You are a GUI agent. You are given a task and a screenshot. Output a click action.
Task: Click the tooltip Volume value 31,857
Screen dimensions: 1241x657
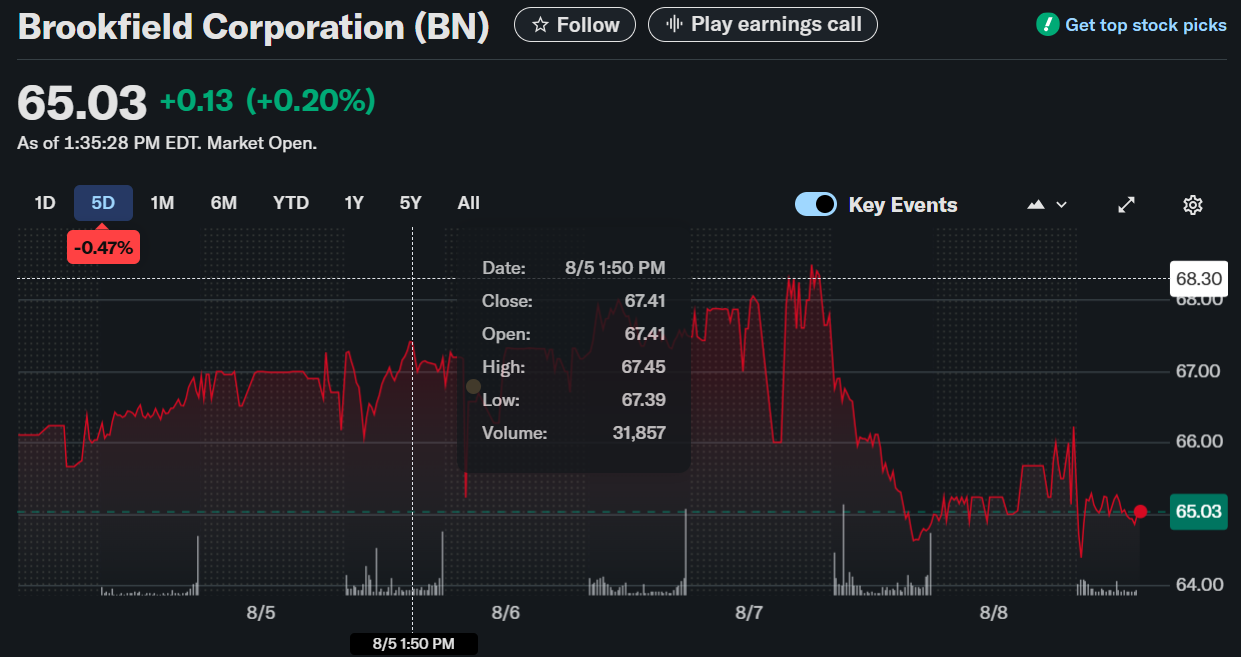(639, 433)
